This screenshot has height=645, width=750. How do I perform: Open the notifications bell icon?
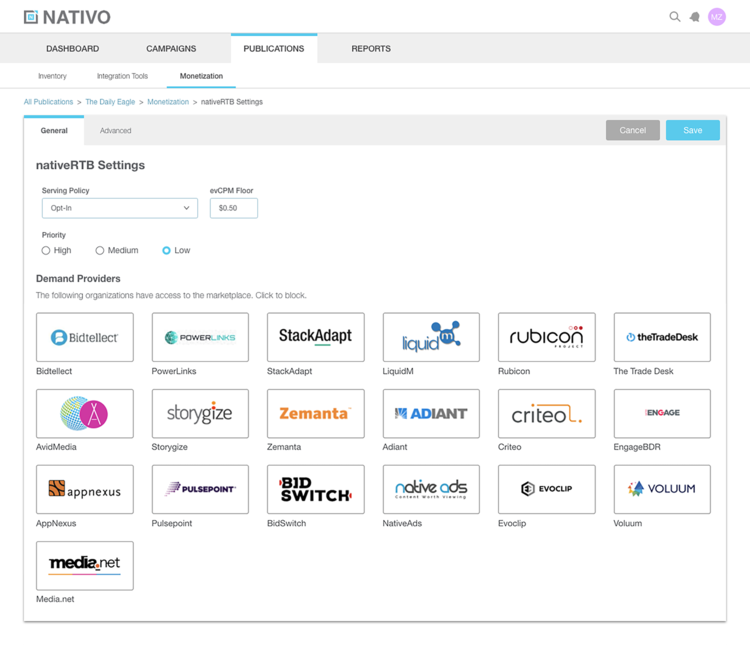tap(695, 17)
